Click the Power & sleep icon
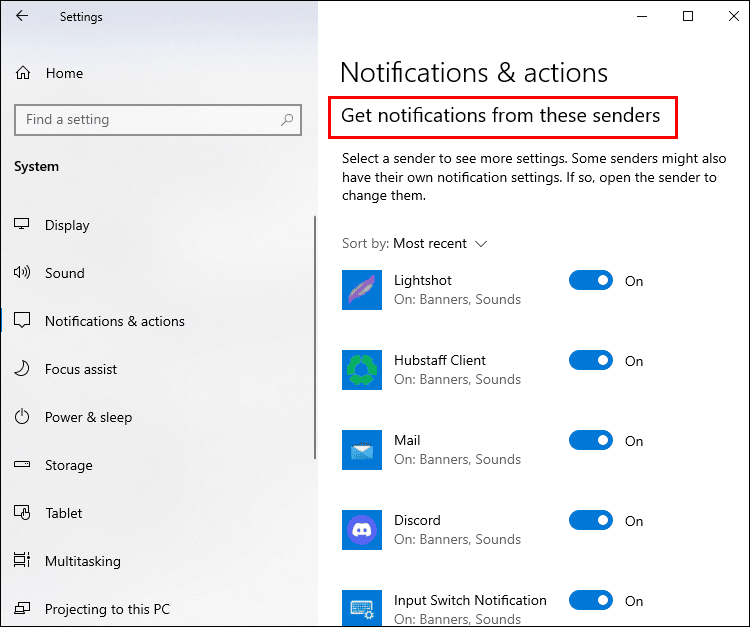 pyautogui.click(x=22, y=417)
